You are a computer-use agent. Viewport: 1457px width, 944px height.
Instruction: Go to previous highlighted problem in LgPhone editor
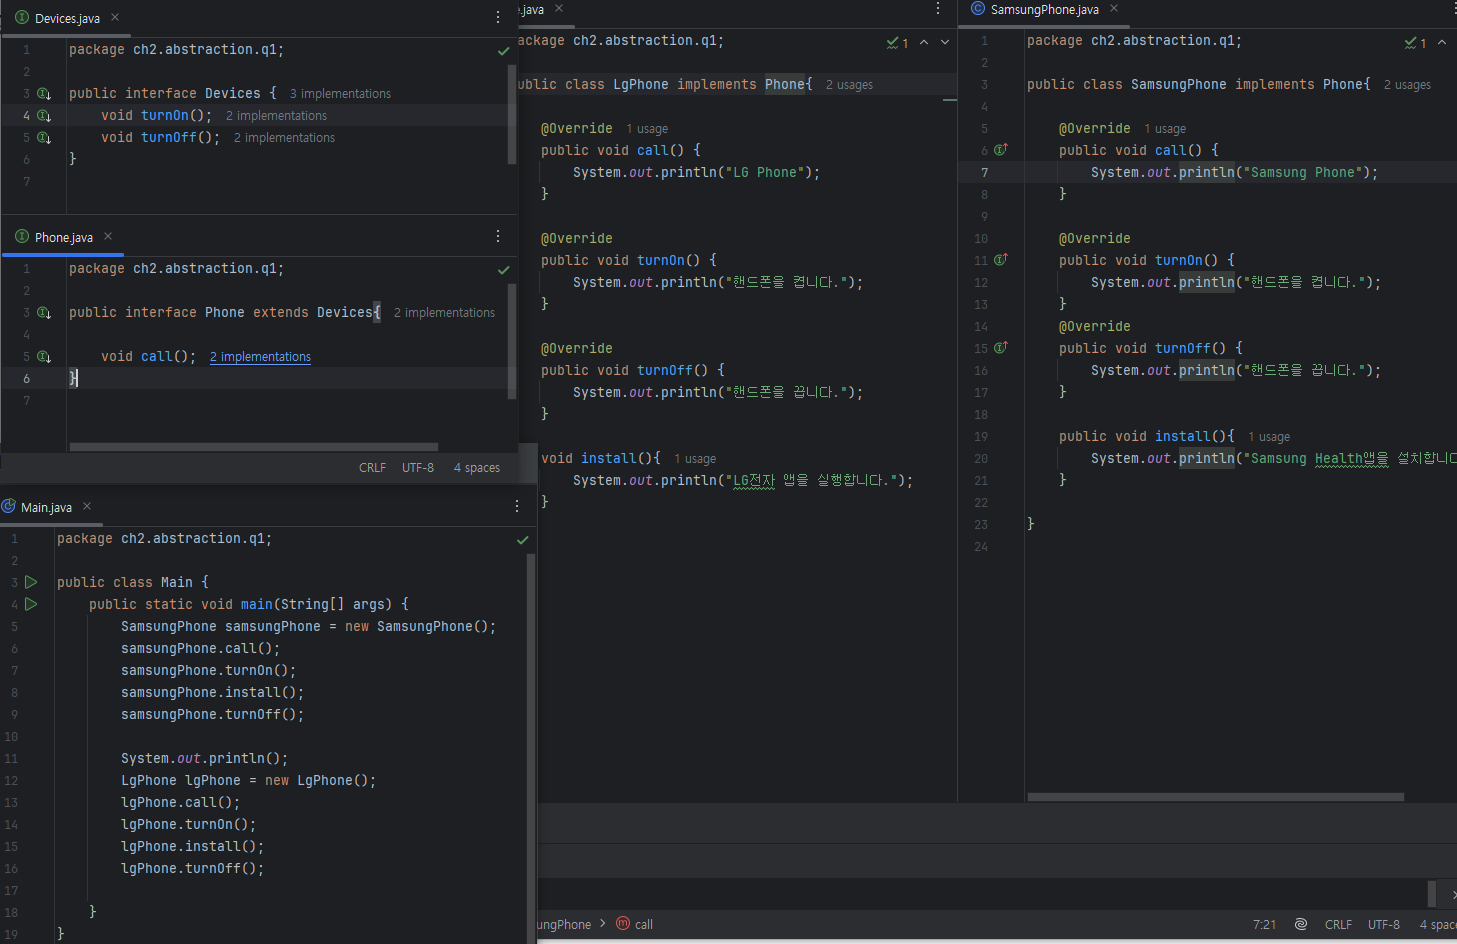tap(924, 42)
